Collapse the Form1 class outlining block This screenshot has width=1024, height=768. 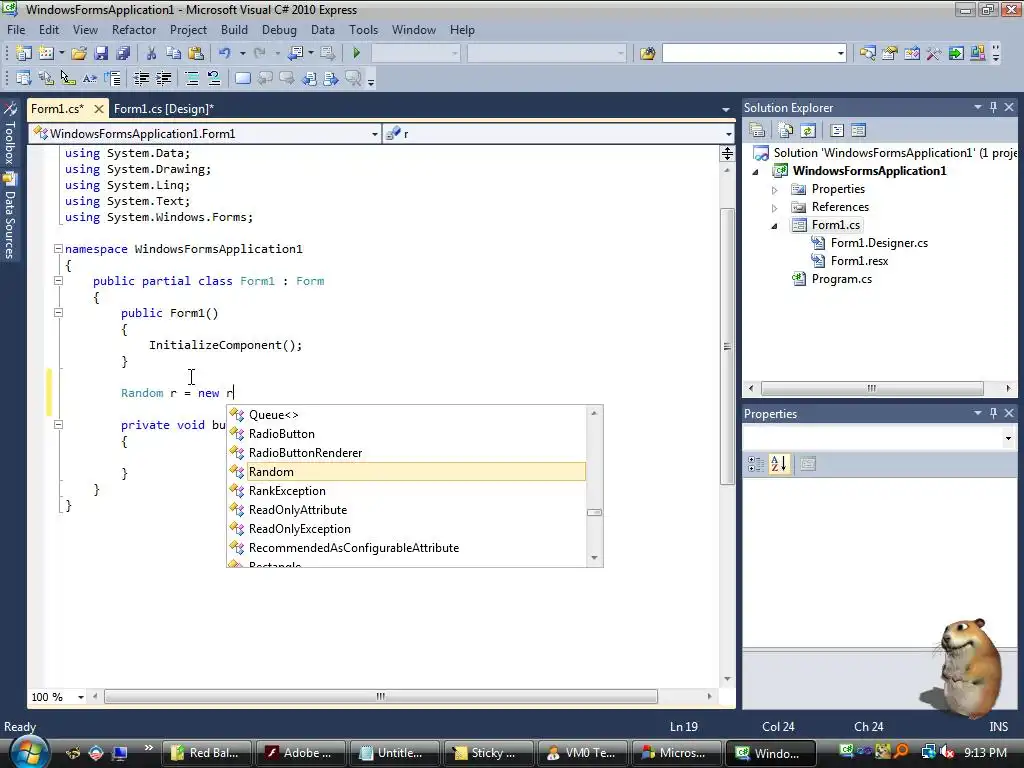(58, 281)
